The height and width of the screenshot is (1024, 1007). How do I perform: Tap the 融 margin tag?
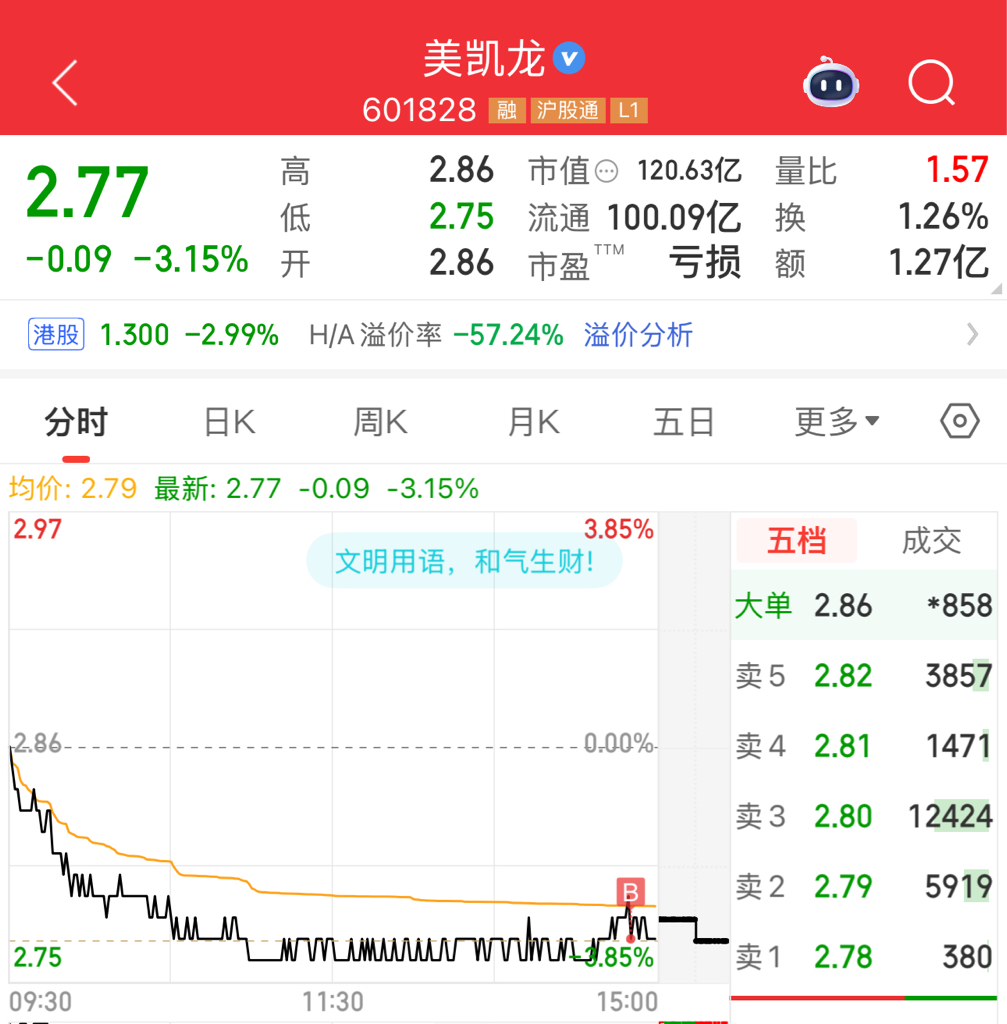pos(507,110)
